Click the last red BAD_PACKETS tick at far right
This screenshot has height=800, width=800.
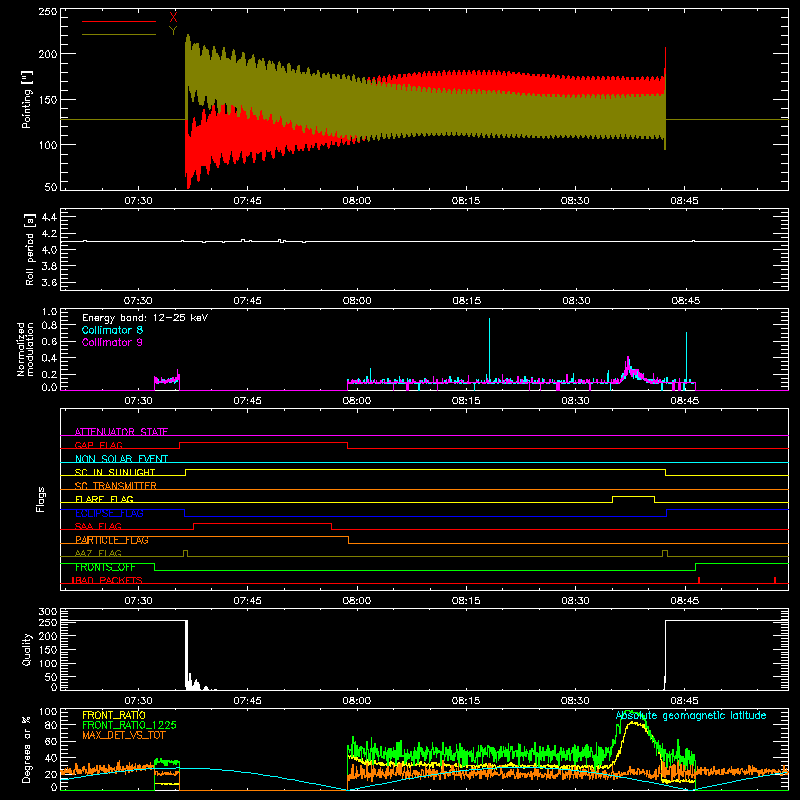774,580
